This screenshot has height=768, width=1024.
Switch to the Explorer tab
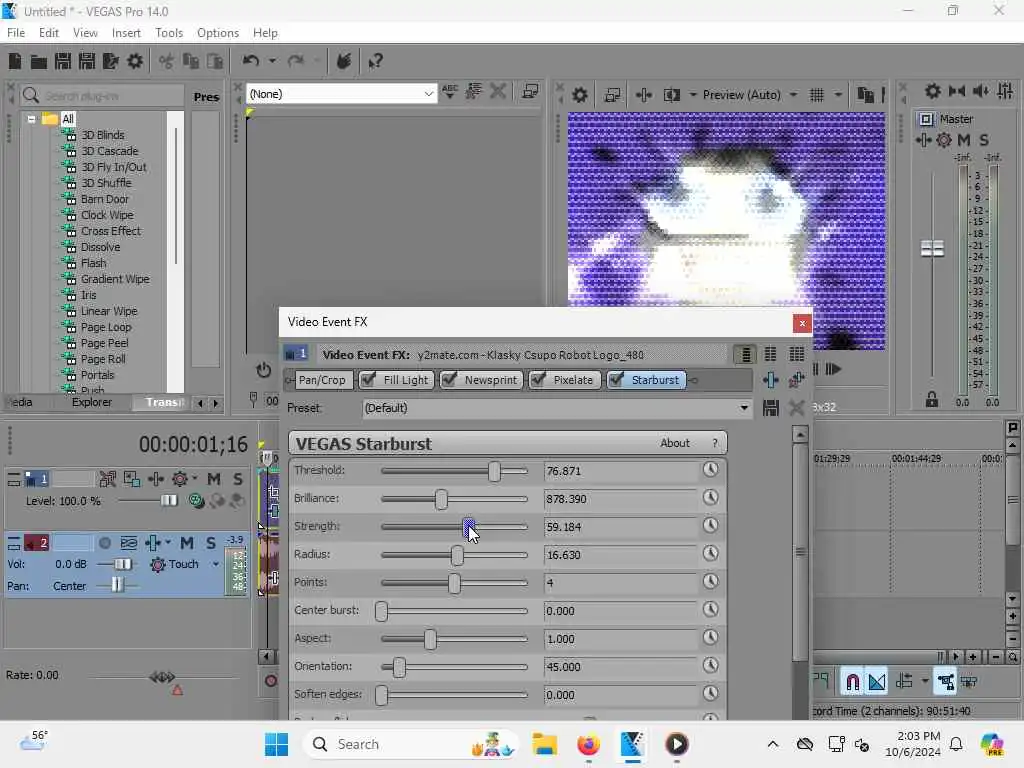click(x=92, y=402)
